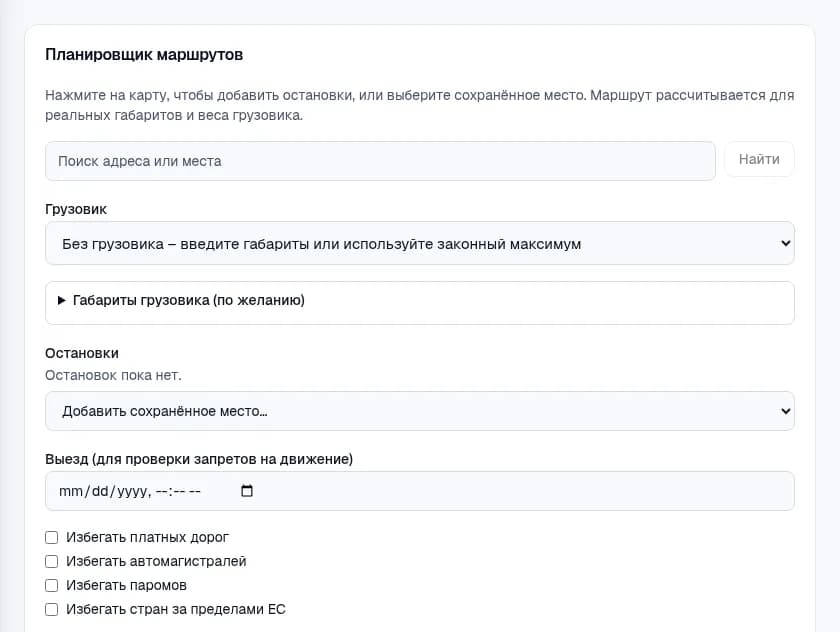
Task: Toggle Избегать автомагистралей checkbox
Action: pos(51,561)
